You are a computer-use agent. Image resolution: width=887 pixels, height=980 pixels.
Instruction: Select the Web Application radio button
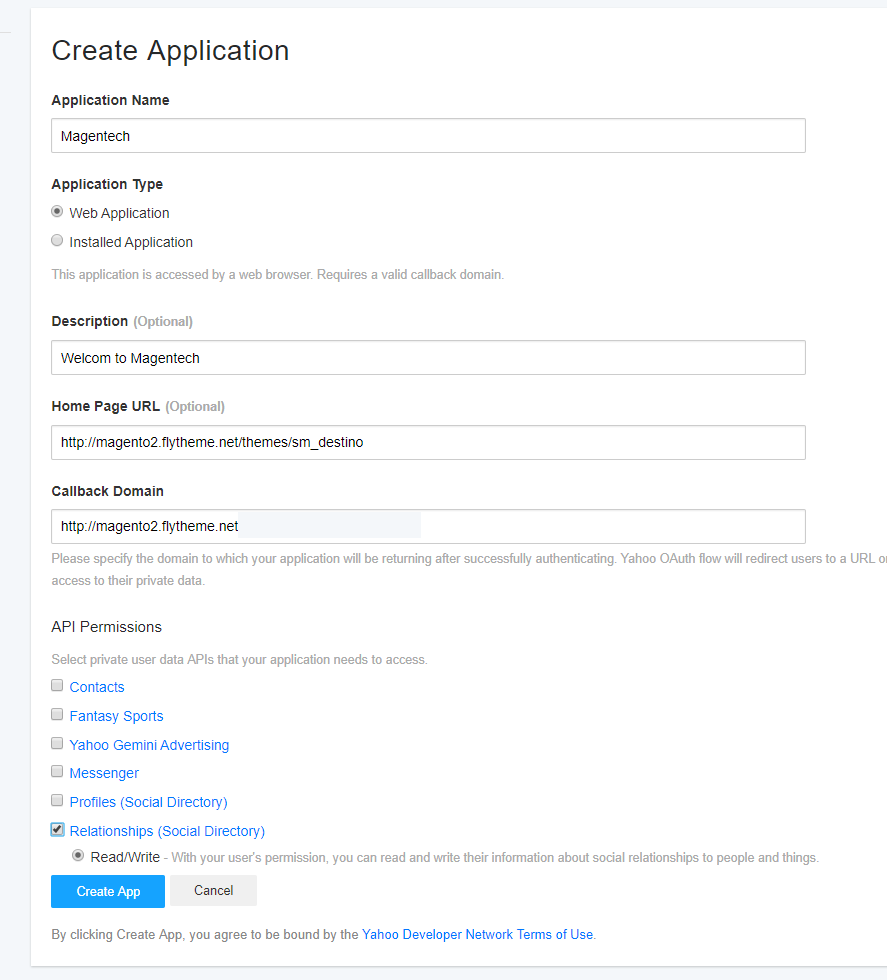[57, 212]
